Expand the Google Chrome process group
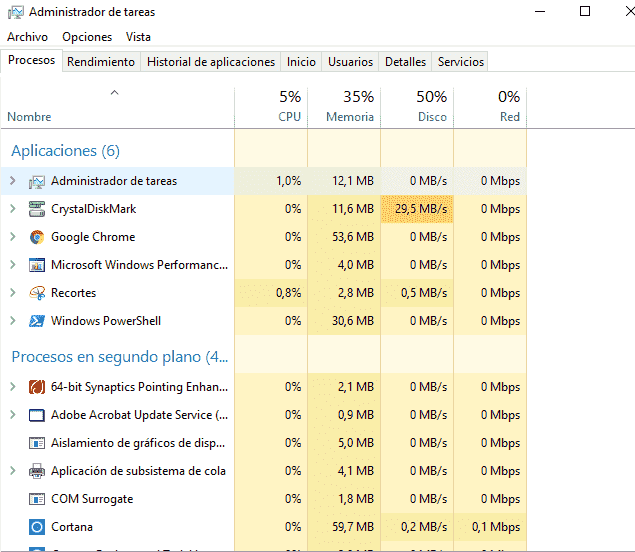 [x=13, y=237]
